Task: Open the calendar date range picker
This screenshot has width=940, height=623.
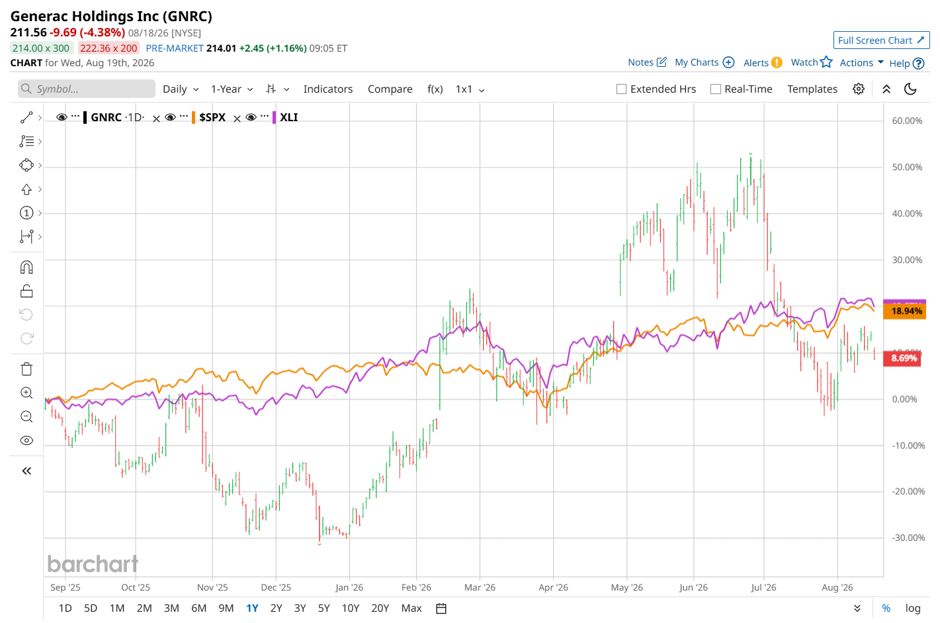Action: point(441,609)
